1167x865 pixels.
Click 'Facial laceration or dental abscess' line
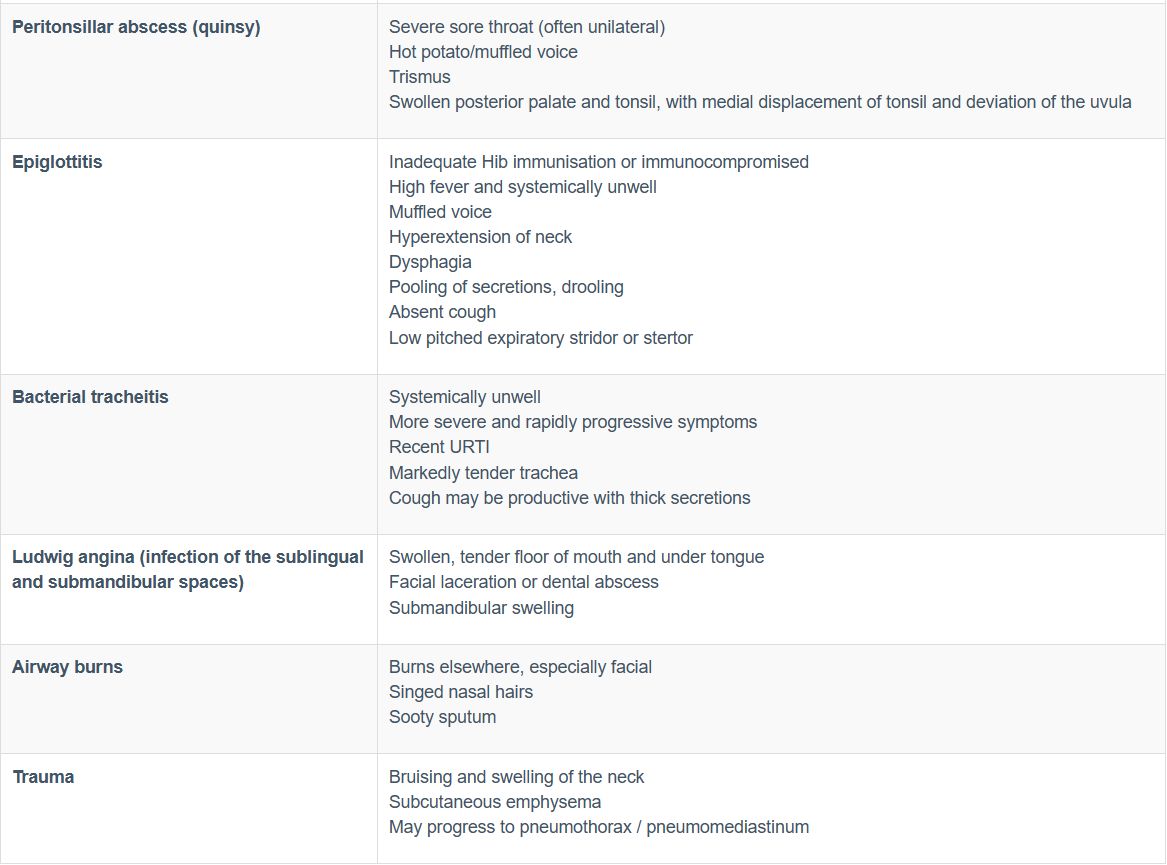pyautogui.click(x=523, y=582)
